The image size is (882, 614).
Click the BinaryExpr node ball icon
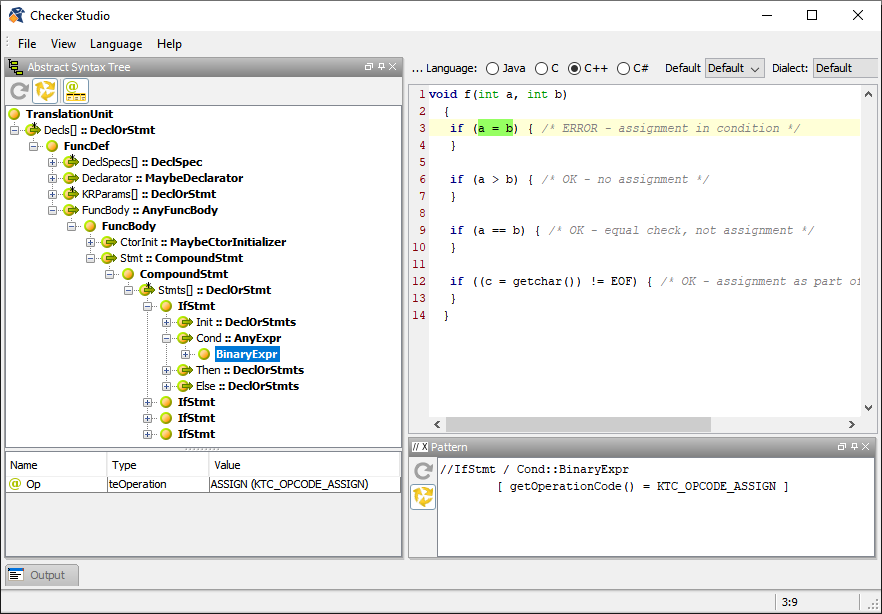coord(204,354)
